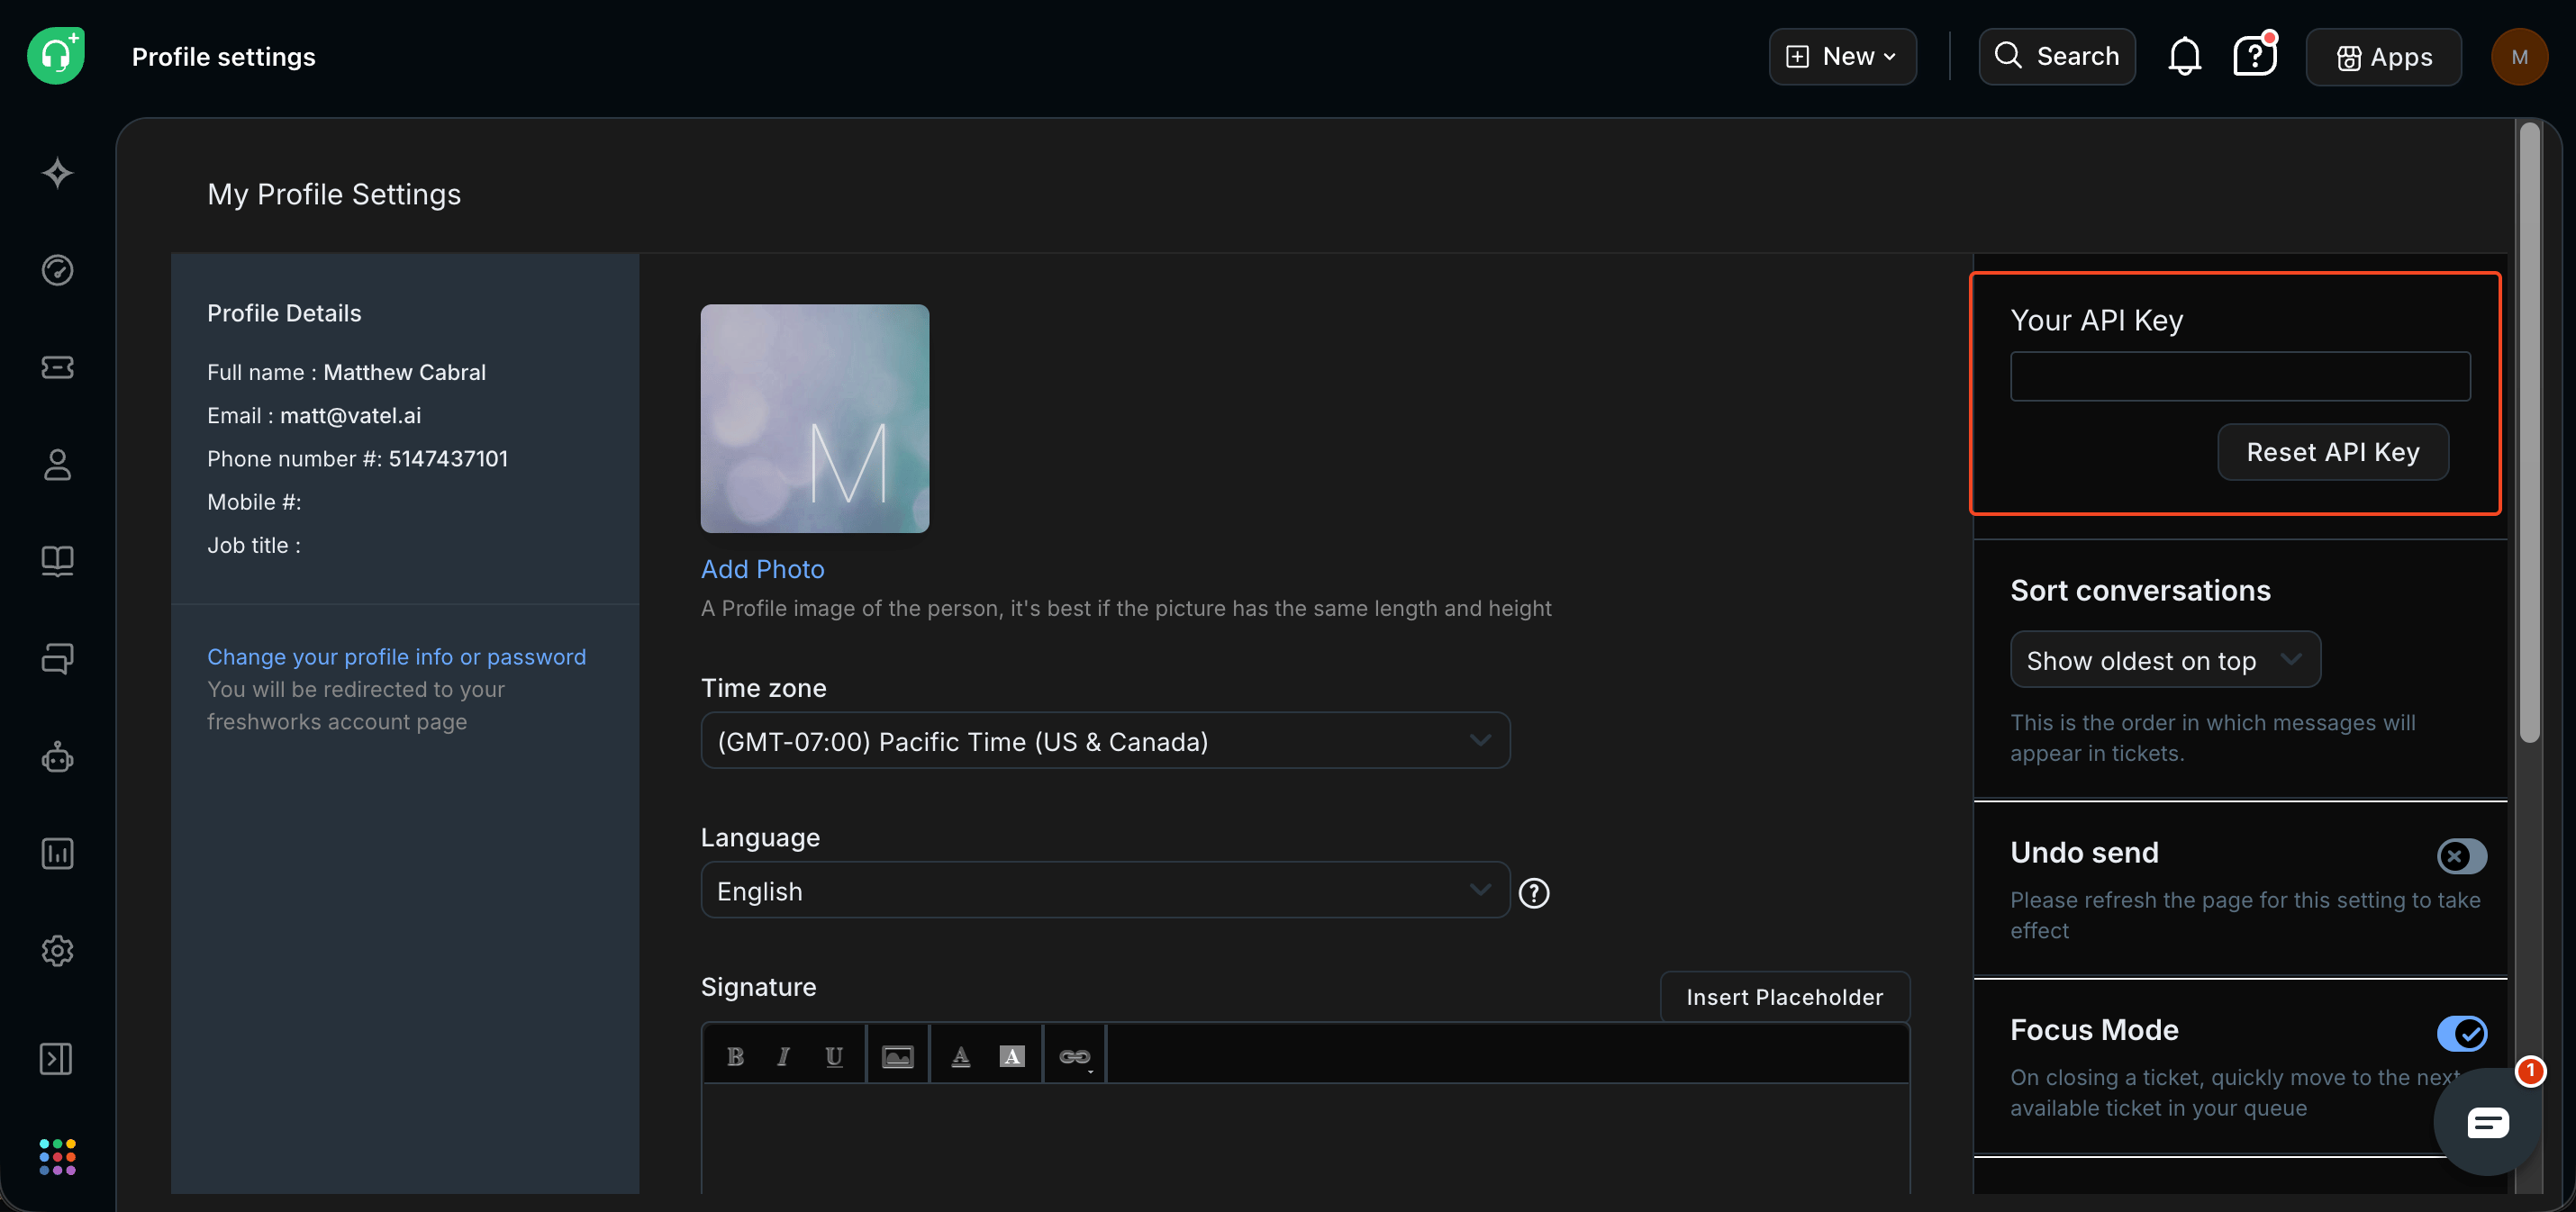The height and width of the screenshot is (1212, 2576).
Task: Expand the Language dropdown
Action: point(1105,890)
